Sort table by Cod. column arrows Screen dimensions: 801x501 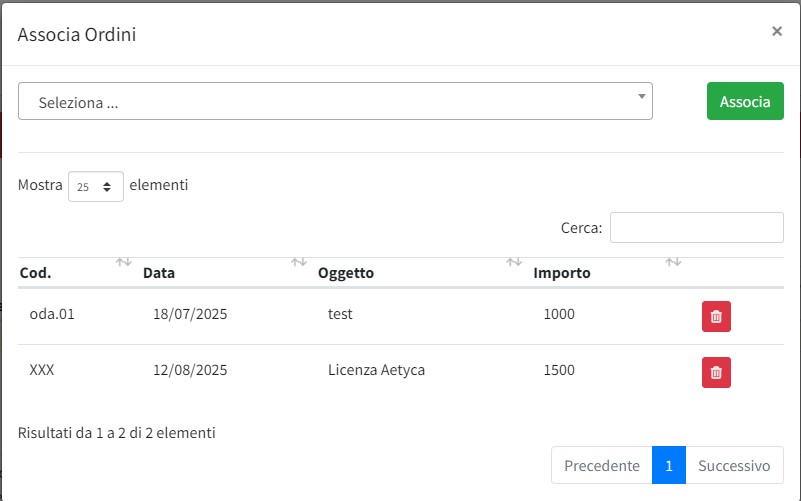tap(123, 262)
